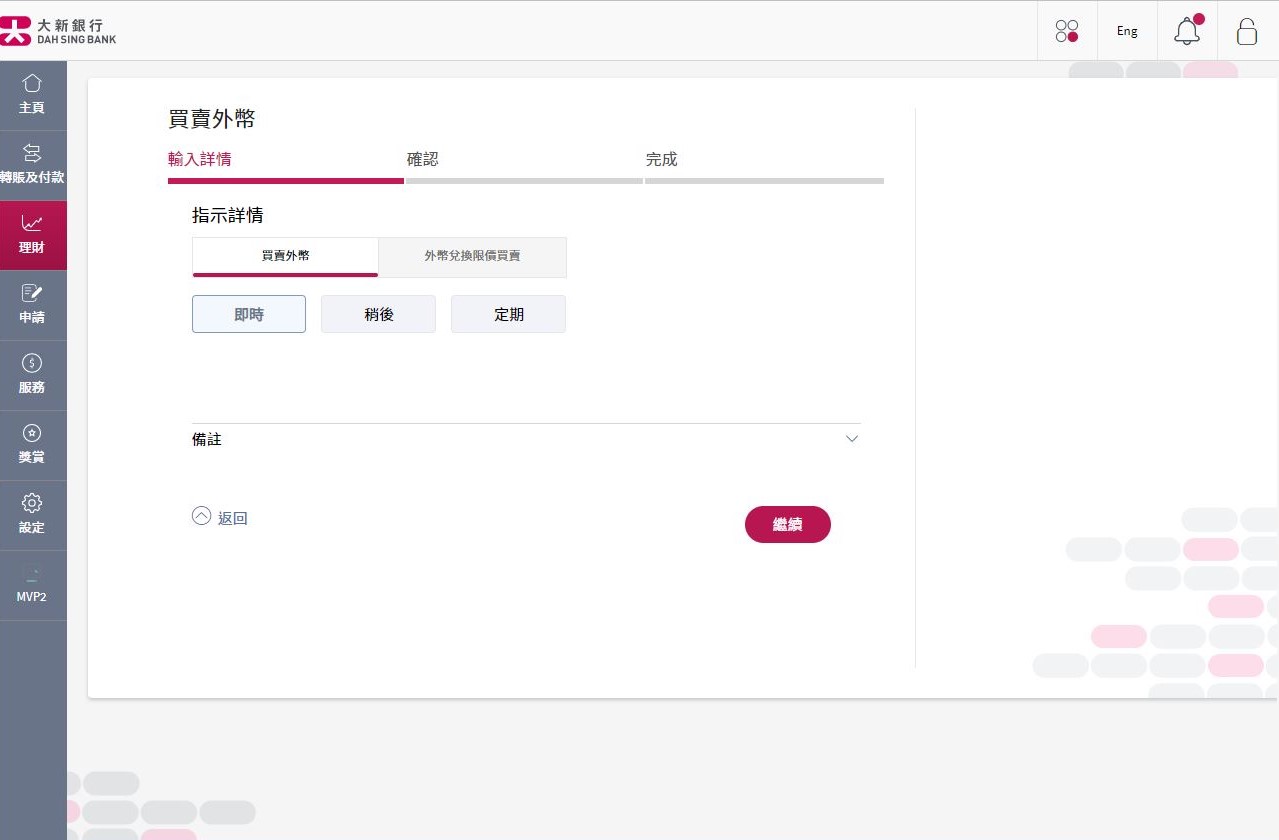1279x840 pixels.
Task: Open the 主頁 home icon in sidebar
Action: (32, 84)
